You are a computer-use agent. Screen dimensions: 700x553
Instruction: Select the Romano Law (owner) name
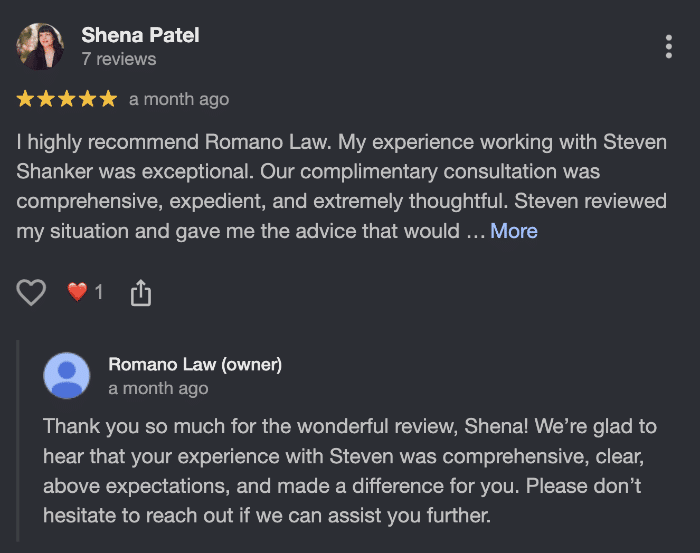point(195,364)
